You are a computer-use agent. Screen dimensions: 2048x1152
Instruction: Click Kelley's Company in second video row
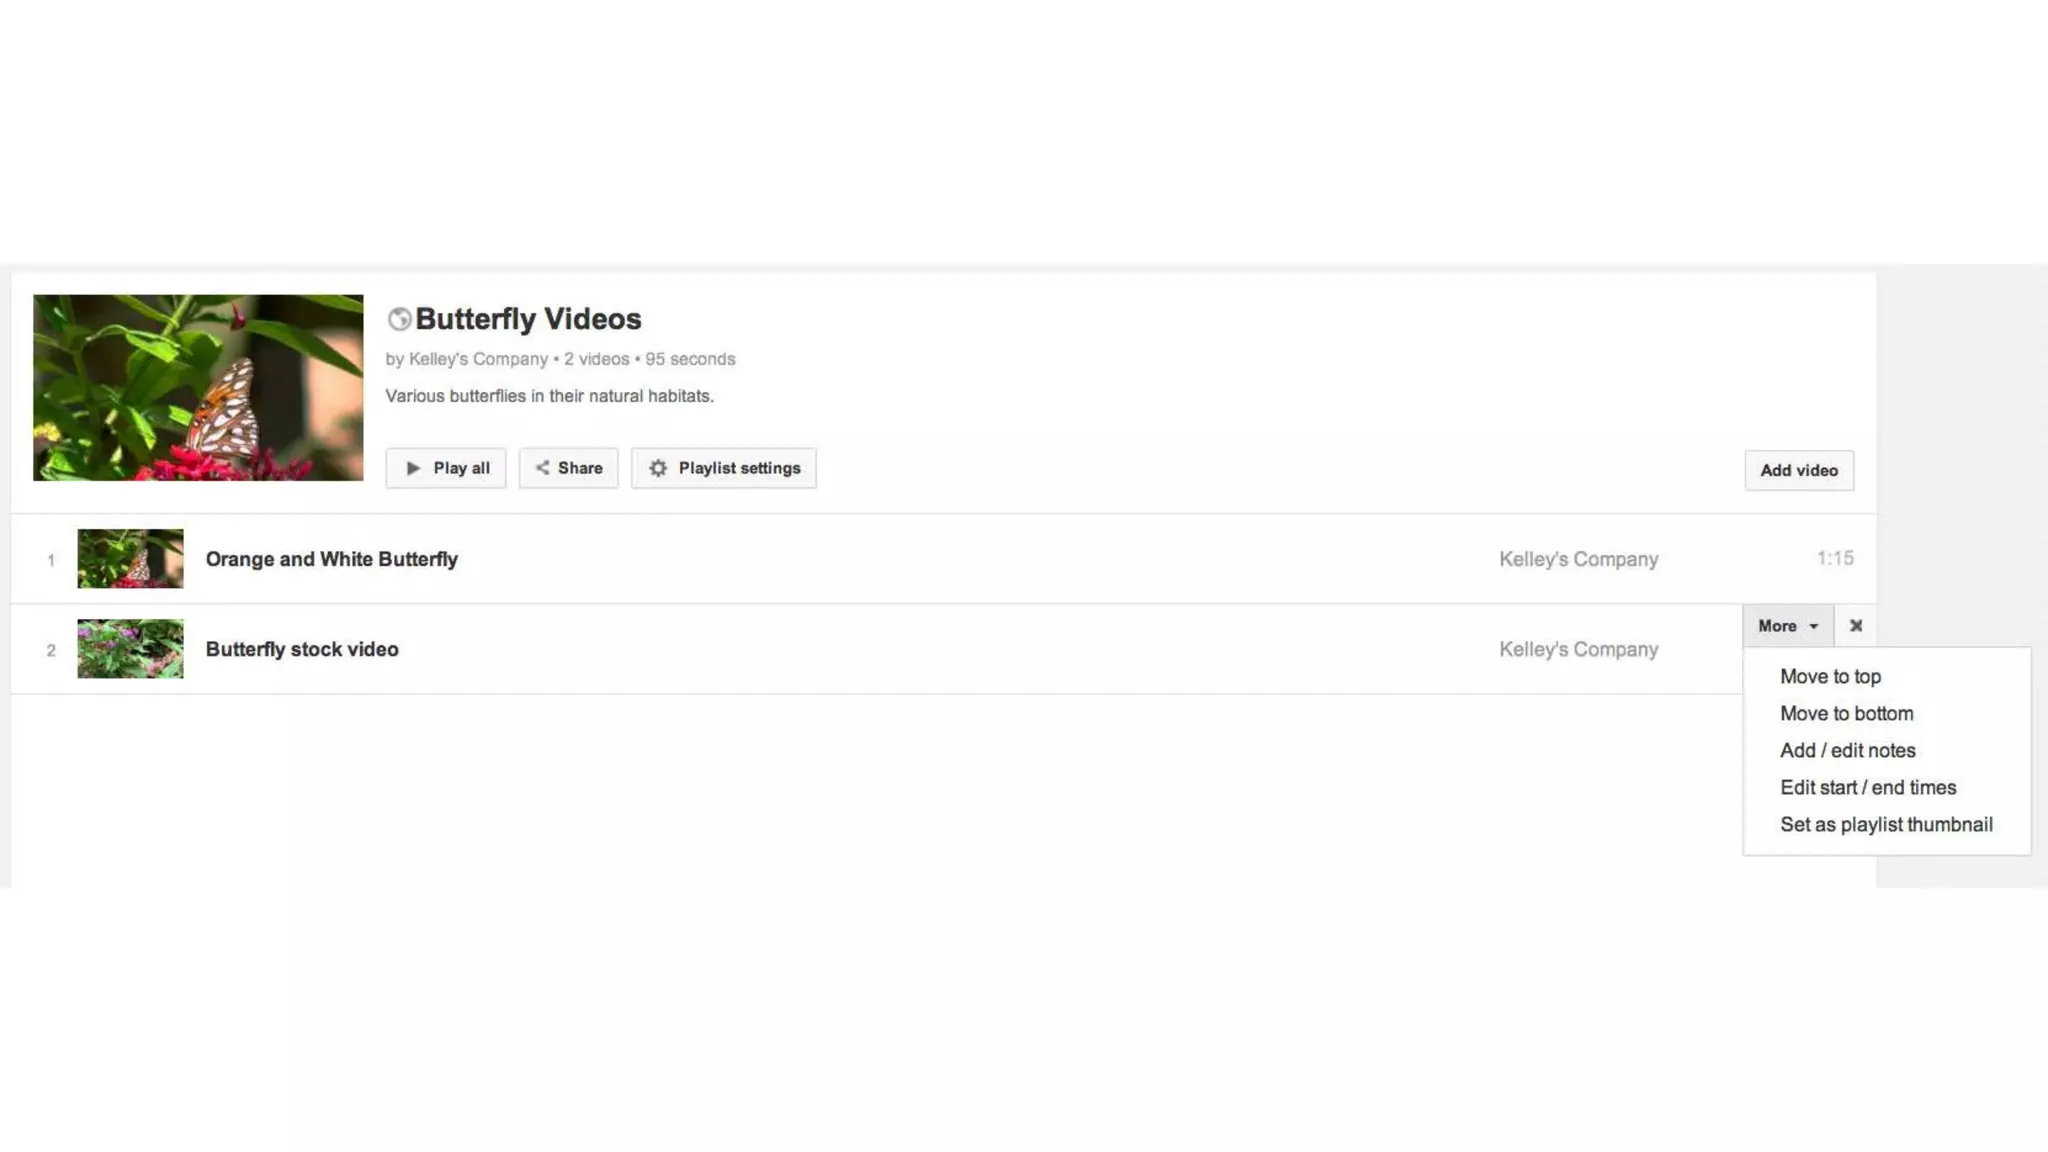tap(1578, 649)
